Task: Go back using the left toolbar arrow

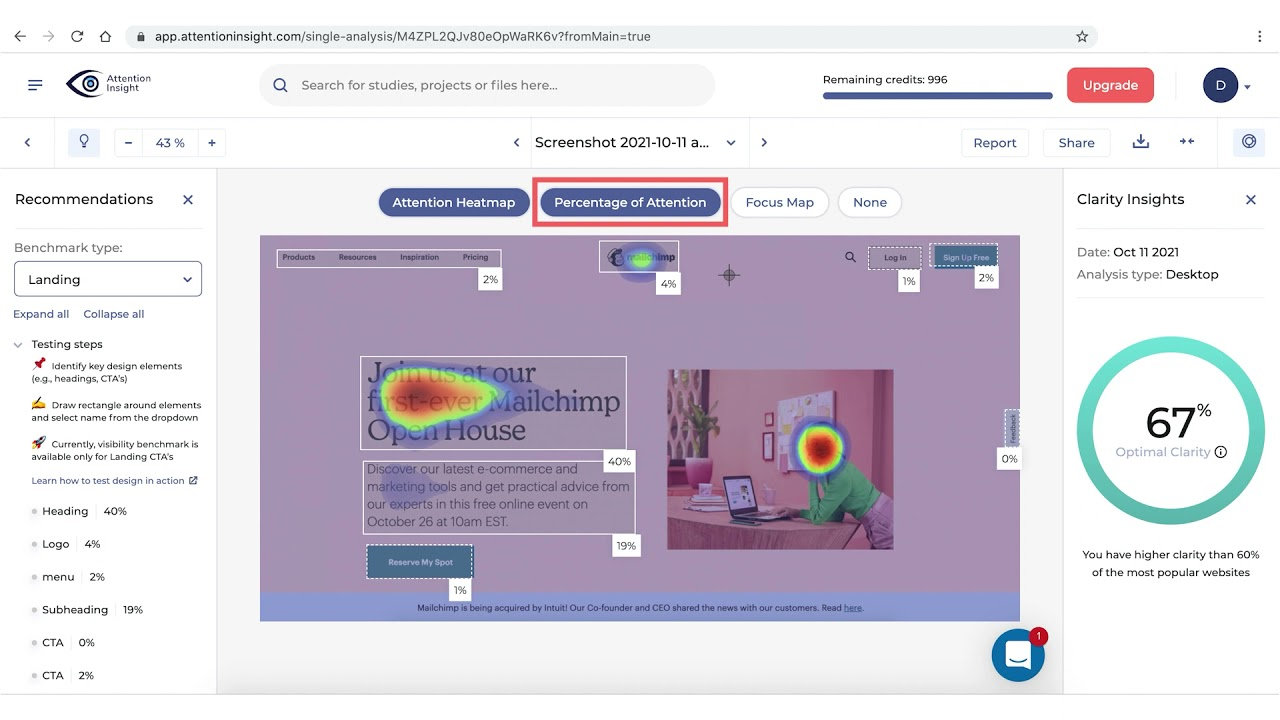Action: [x=27, y=143]
